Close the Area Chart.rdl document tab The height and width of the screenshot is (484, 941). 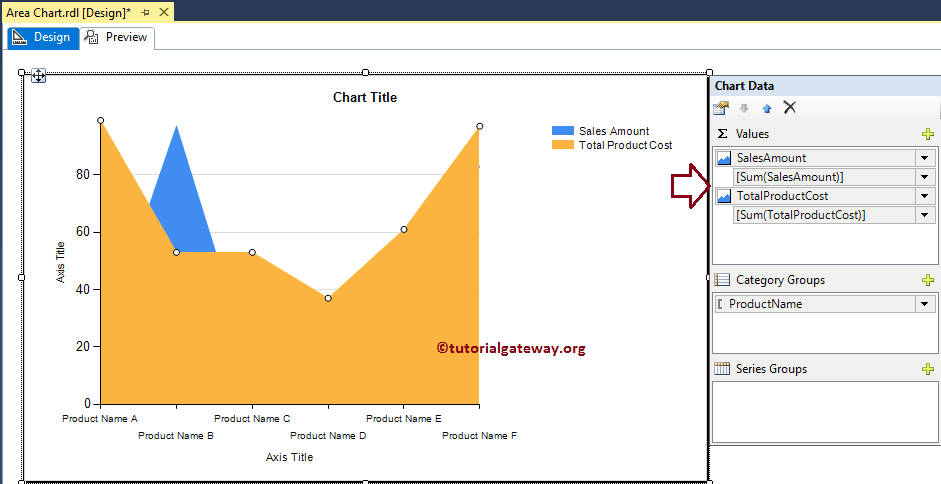point(164,12)
